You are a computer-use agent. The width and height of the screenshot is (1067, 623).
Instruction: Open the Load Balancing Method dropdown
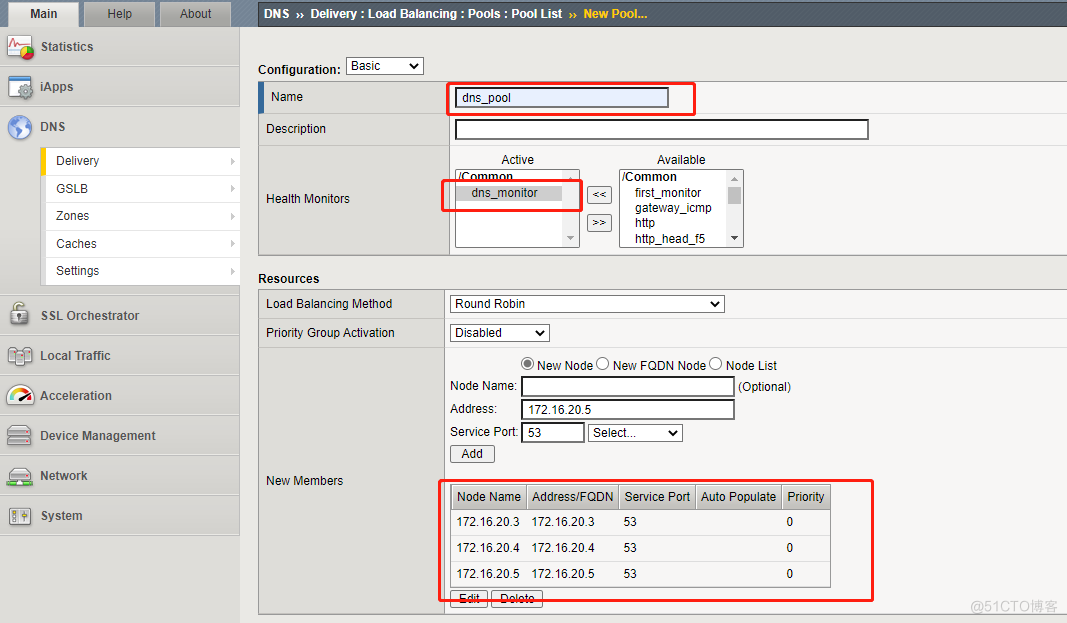pyautogui.click(x=587, y=304)
